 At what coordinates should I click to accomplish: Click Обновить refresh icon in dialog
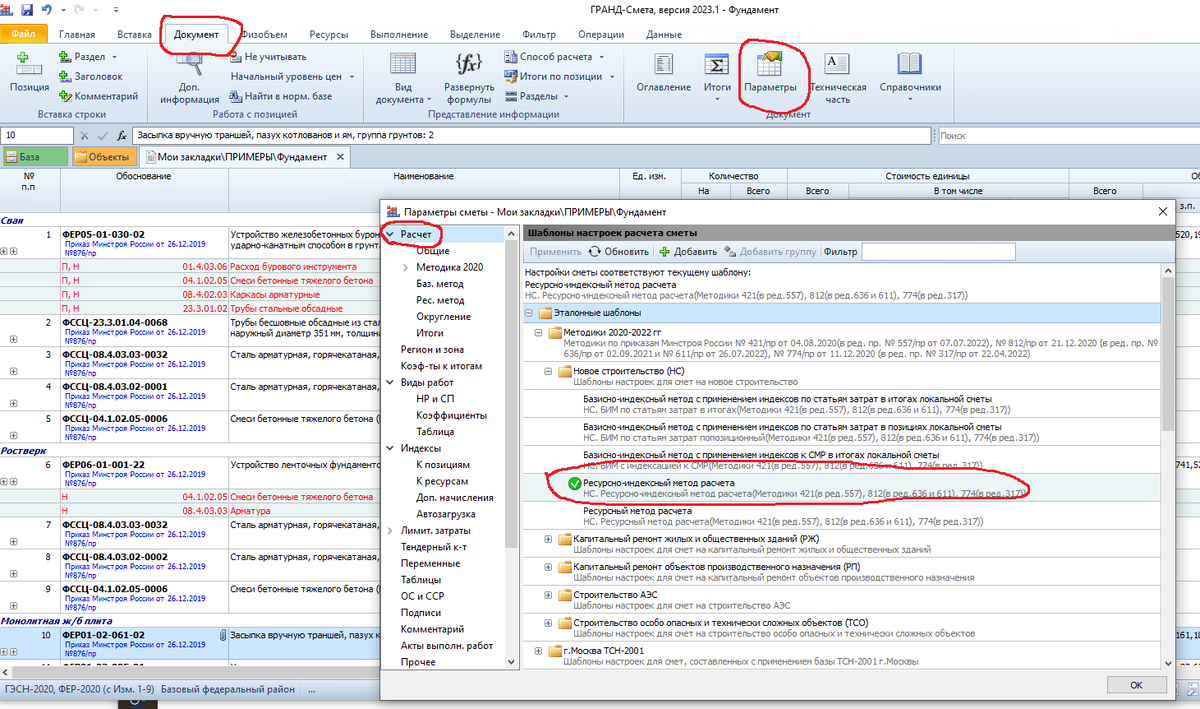coord(593,252)
